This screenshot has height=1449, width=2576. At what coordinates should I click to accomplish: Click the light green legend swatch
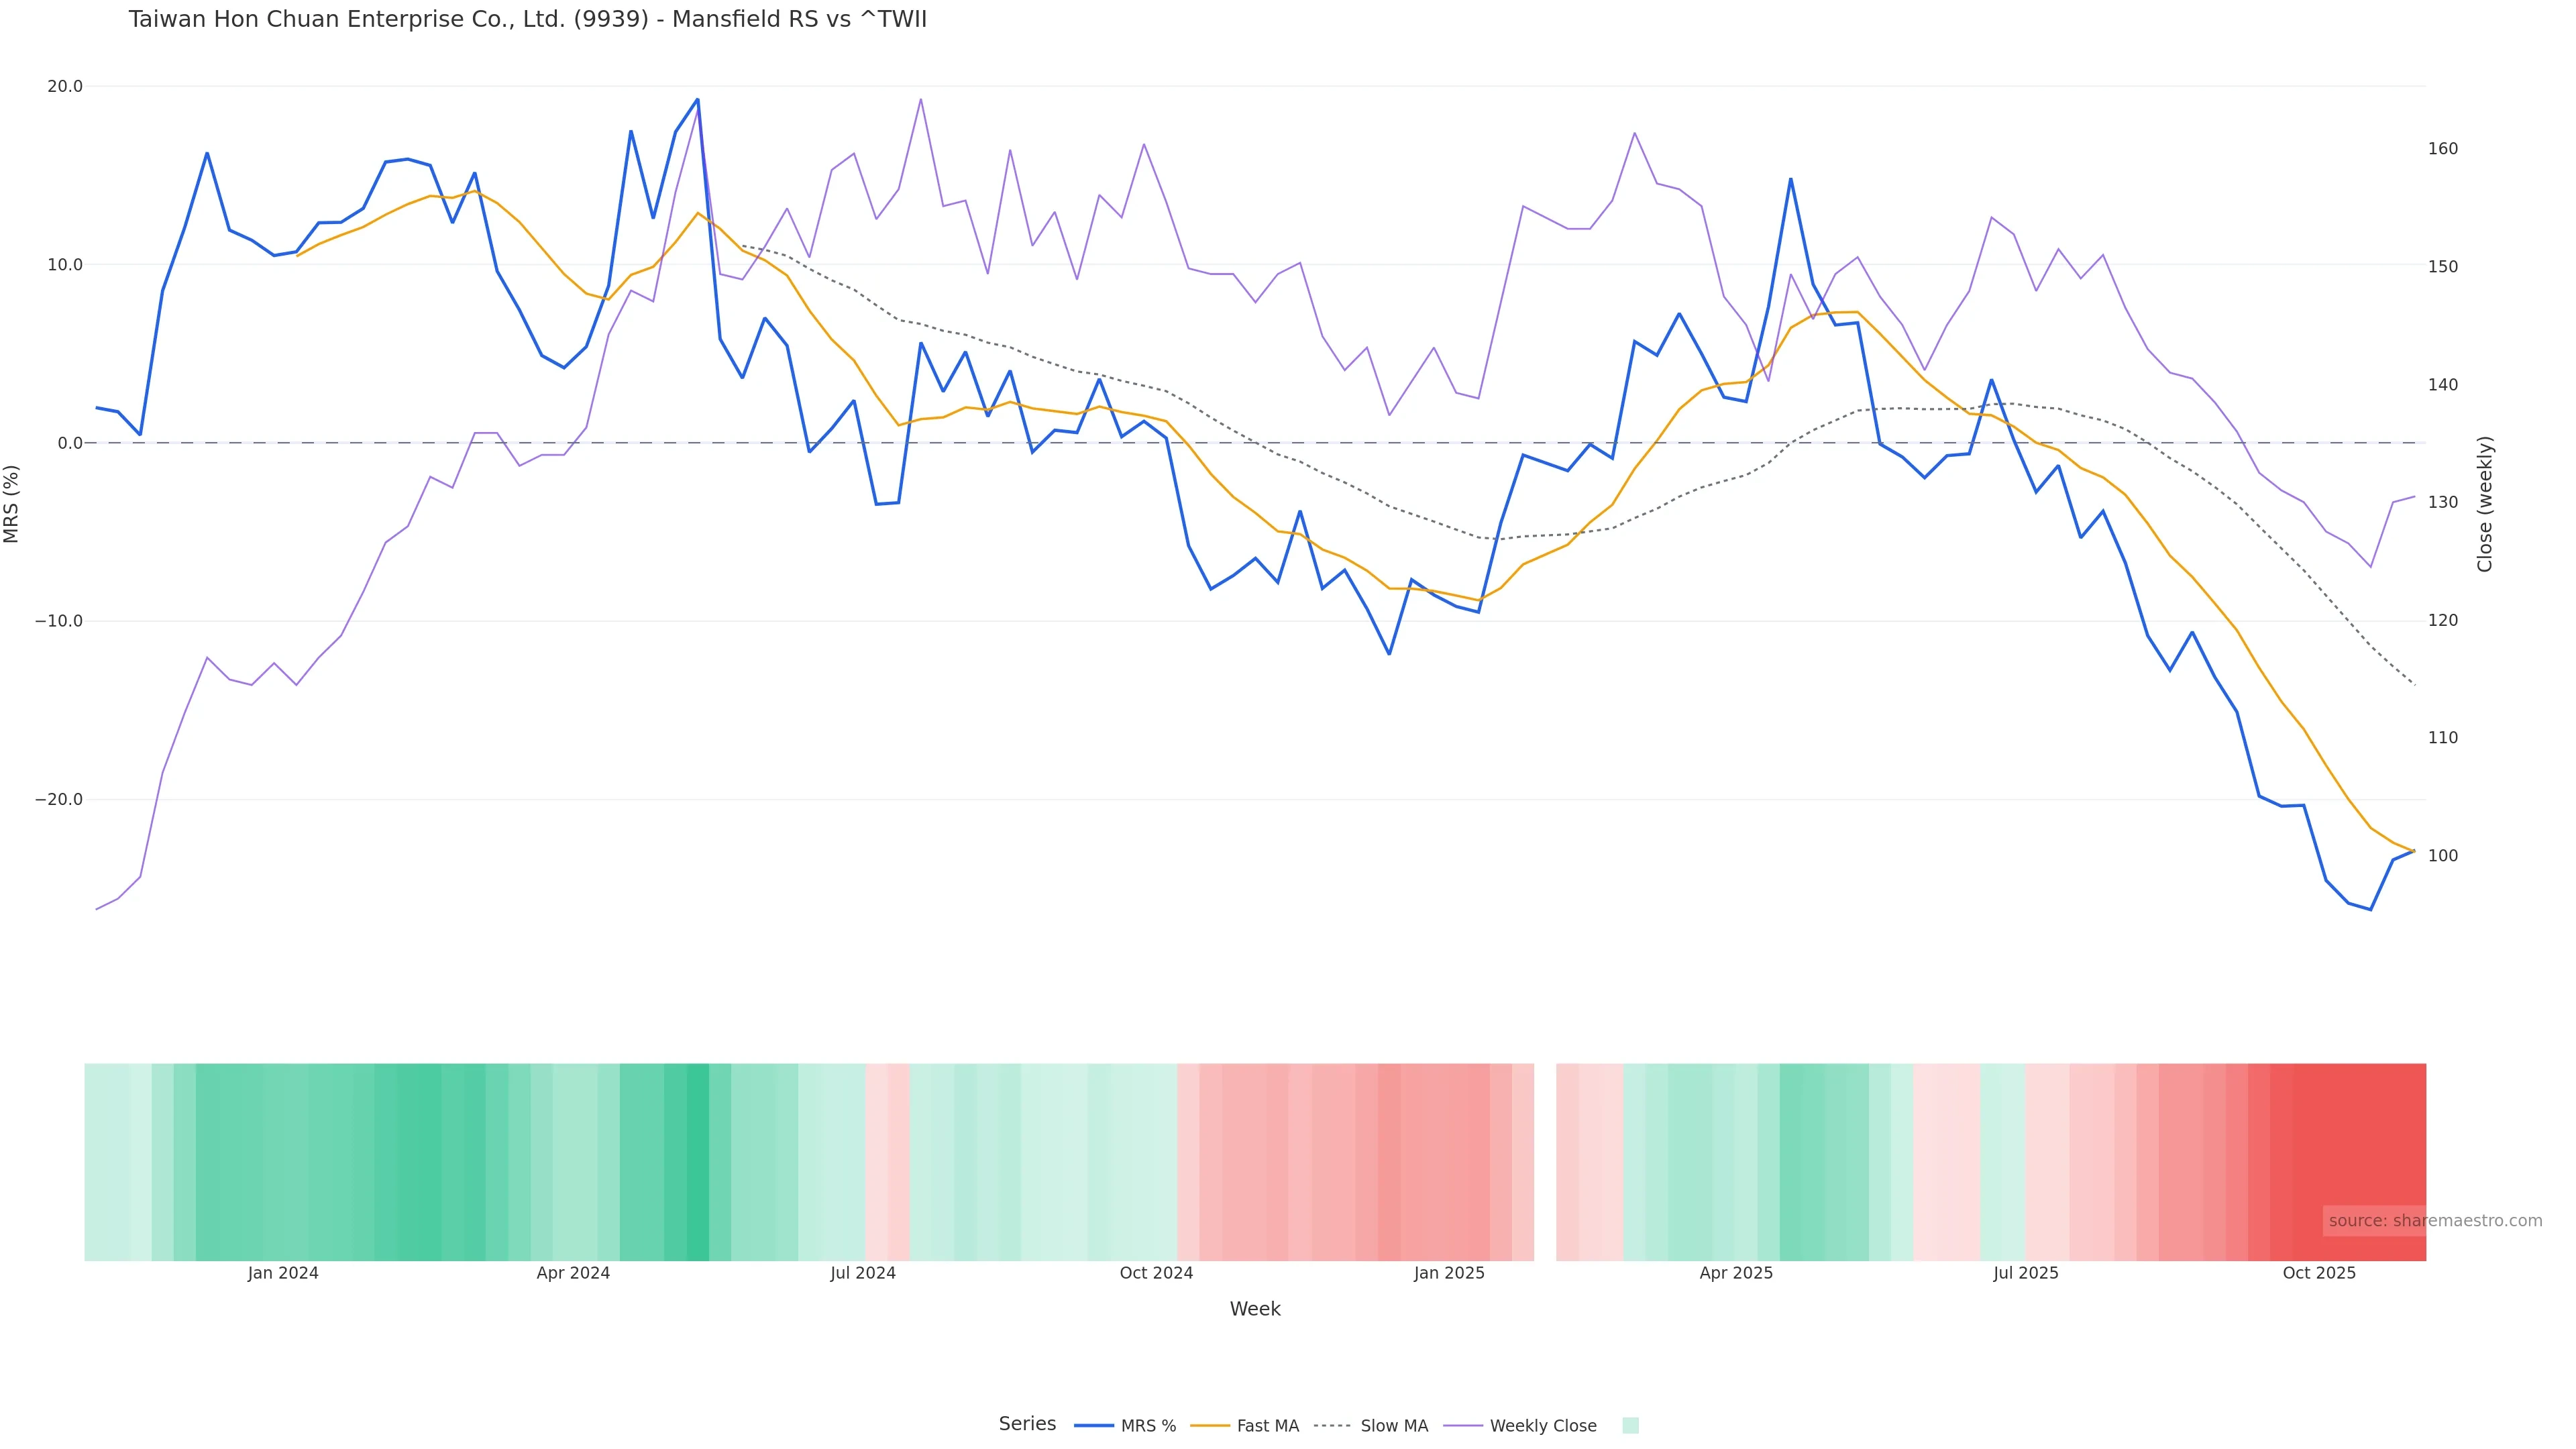tap(1630, 1426)
